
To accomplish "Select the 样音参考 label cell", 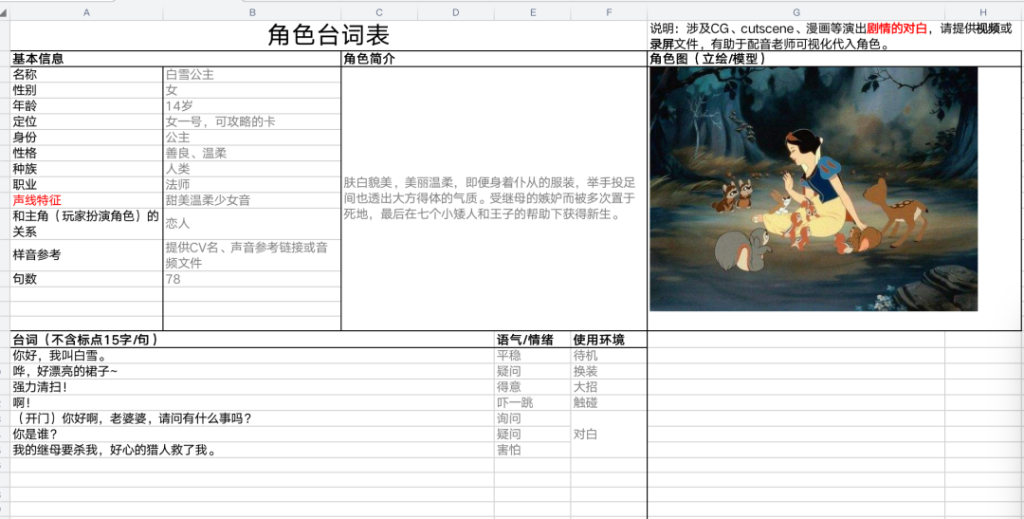I will click(87, 255).
